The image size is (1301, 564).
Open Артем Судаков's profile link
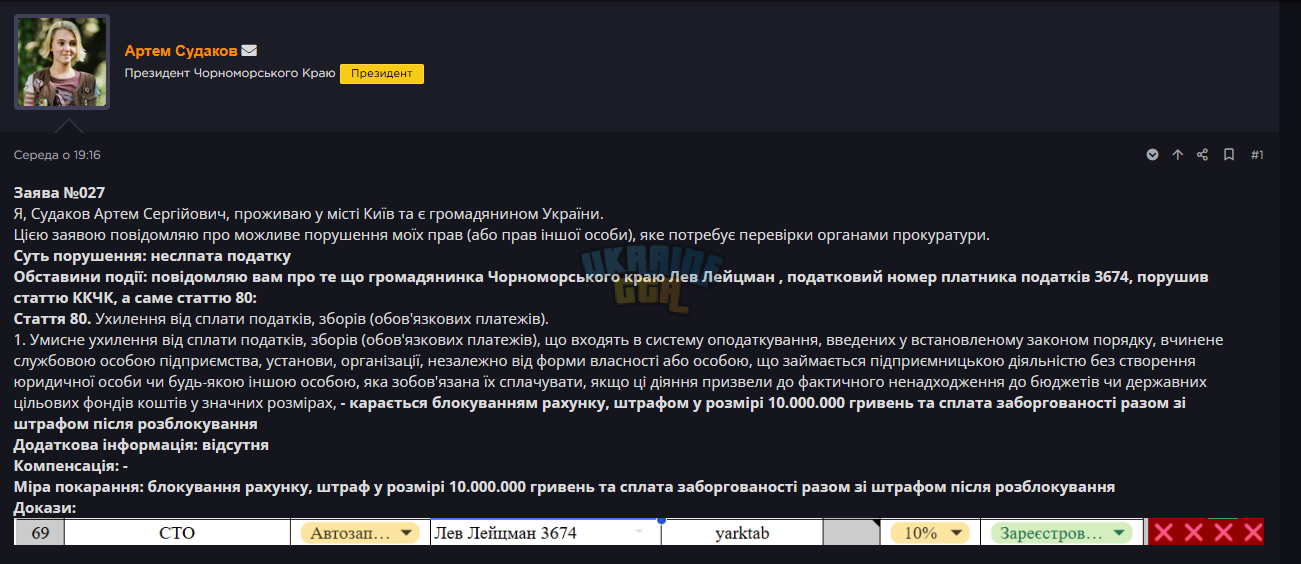pos(180,50)
